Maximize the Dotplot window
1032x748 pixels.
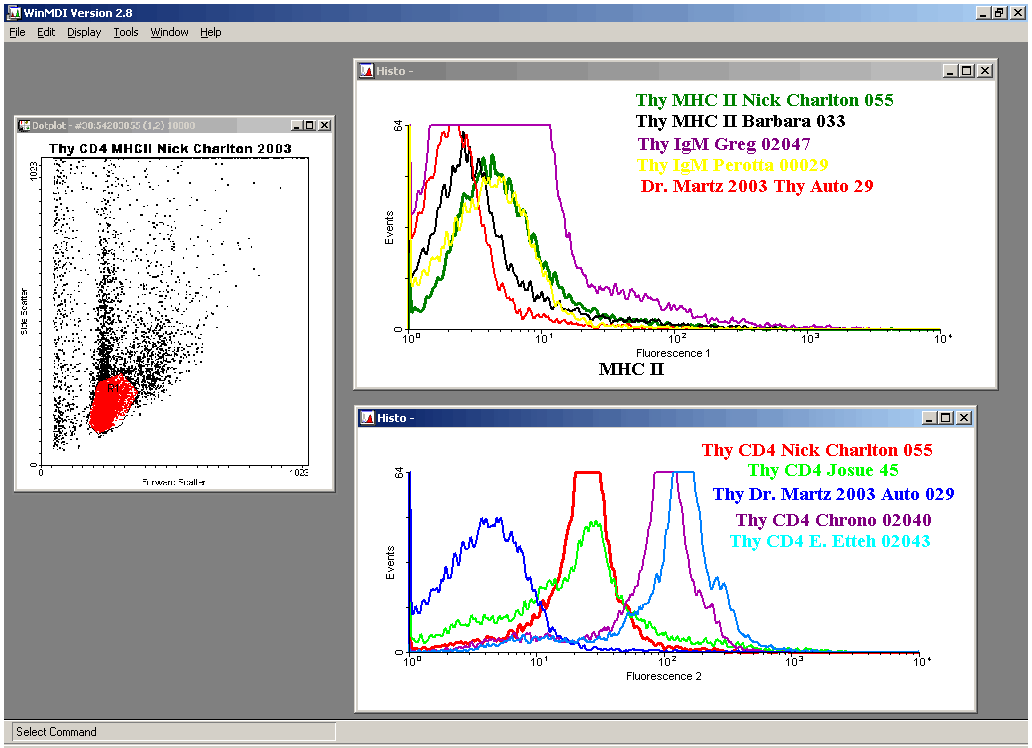point(310,125)
